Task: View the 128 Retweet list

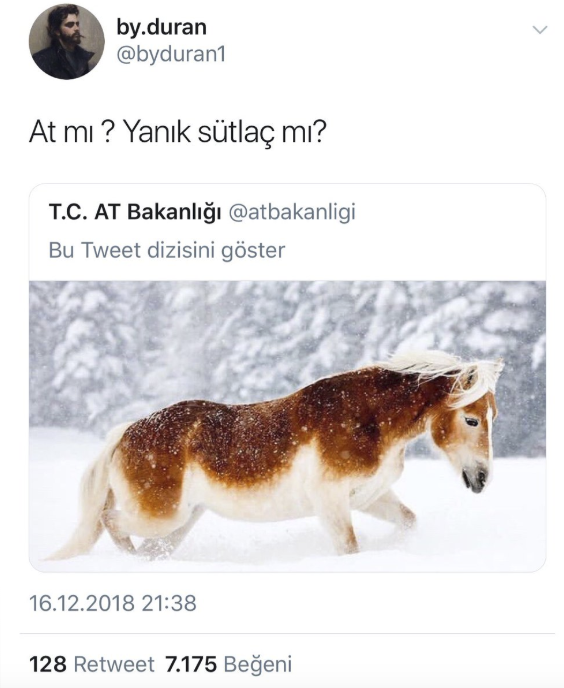Action: [x=92, y=664]
